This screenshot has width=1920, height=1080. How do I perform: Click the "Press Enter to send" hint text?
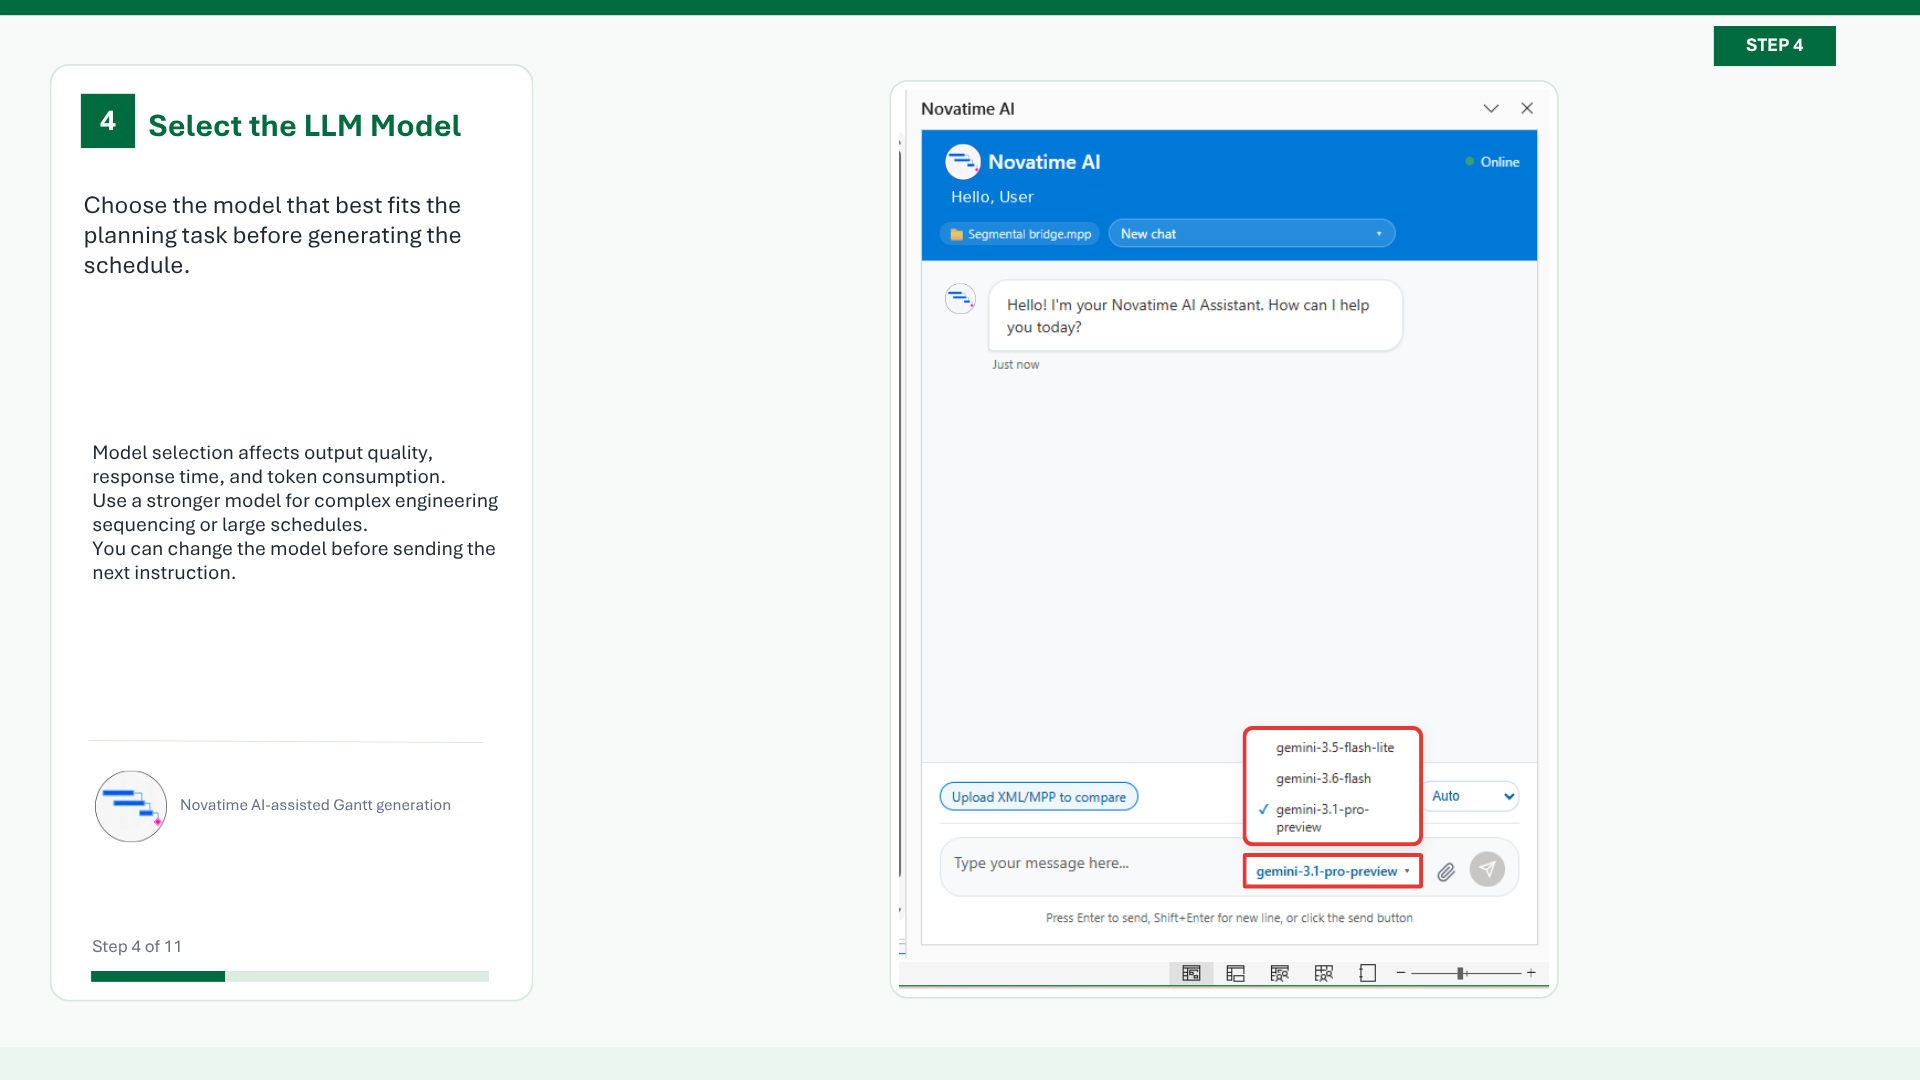click(1229, 918)
